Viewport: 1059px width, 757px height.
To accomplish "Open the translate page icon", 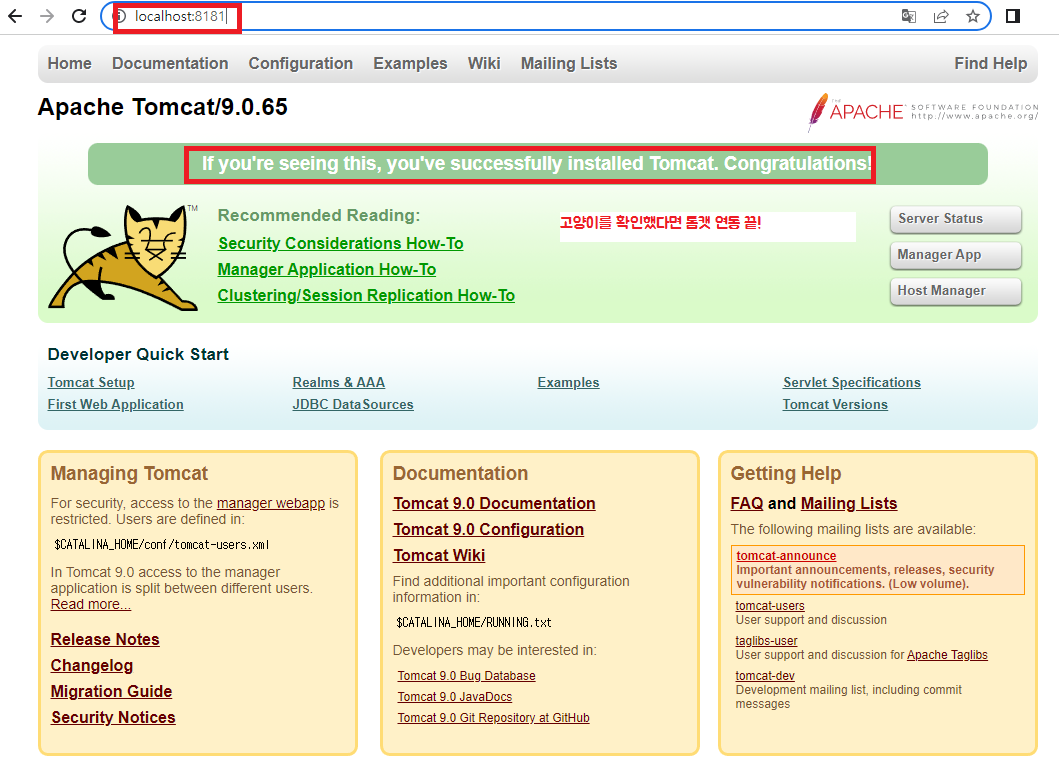I will [x=909, y=16].
